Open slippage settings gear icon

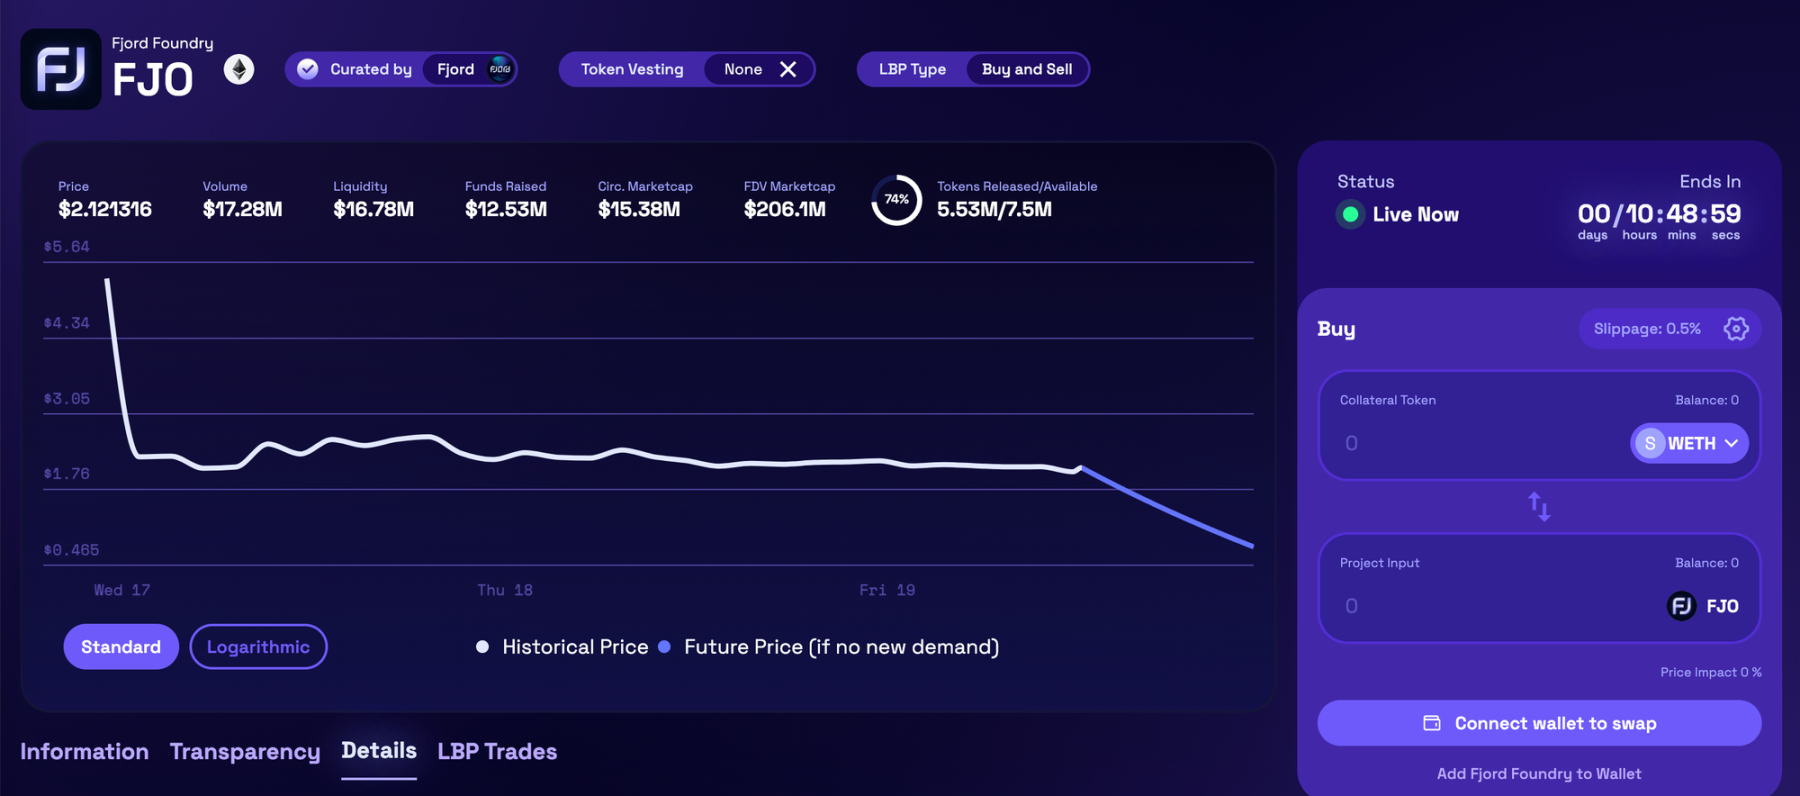[x=1736, y=329]
